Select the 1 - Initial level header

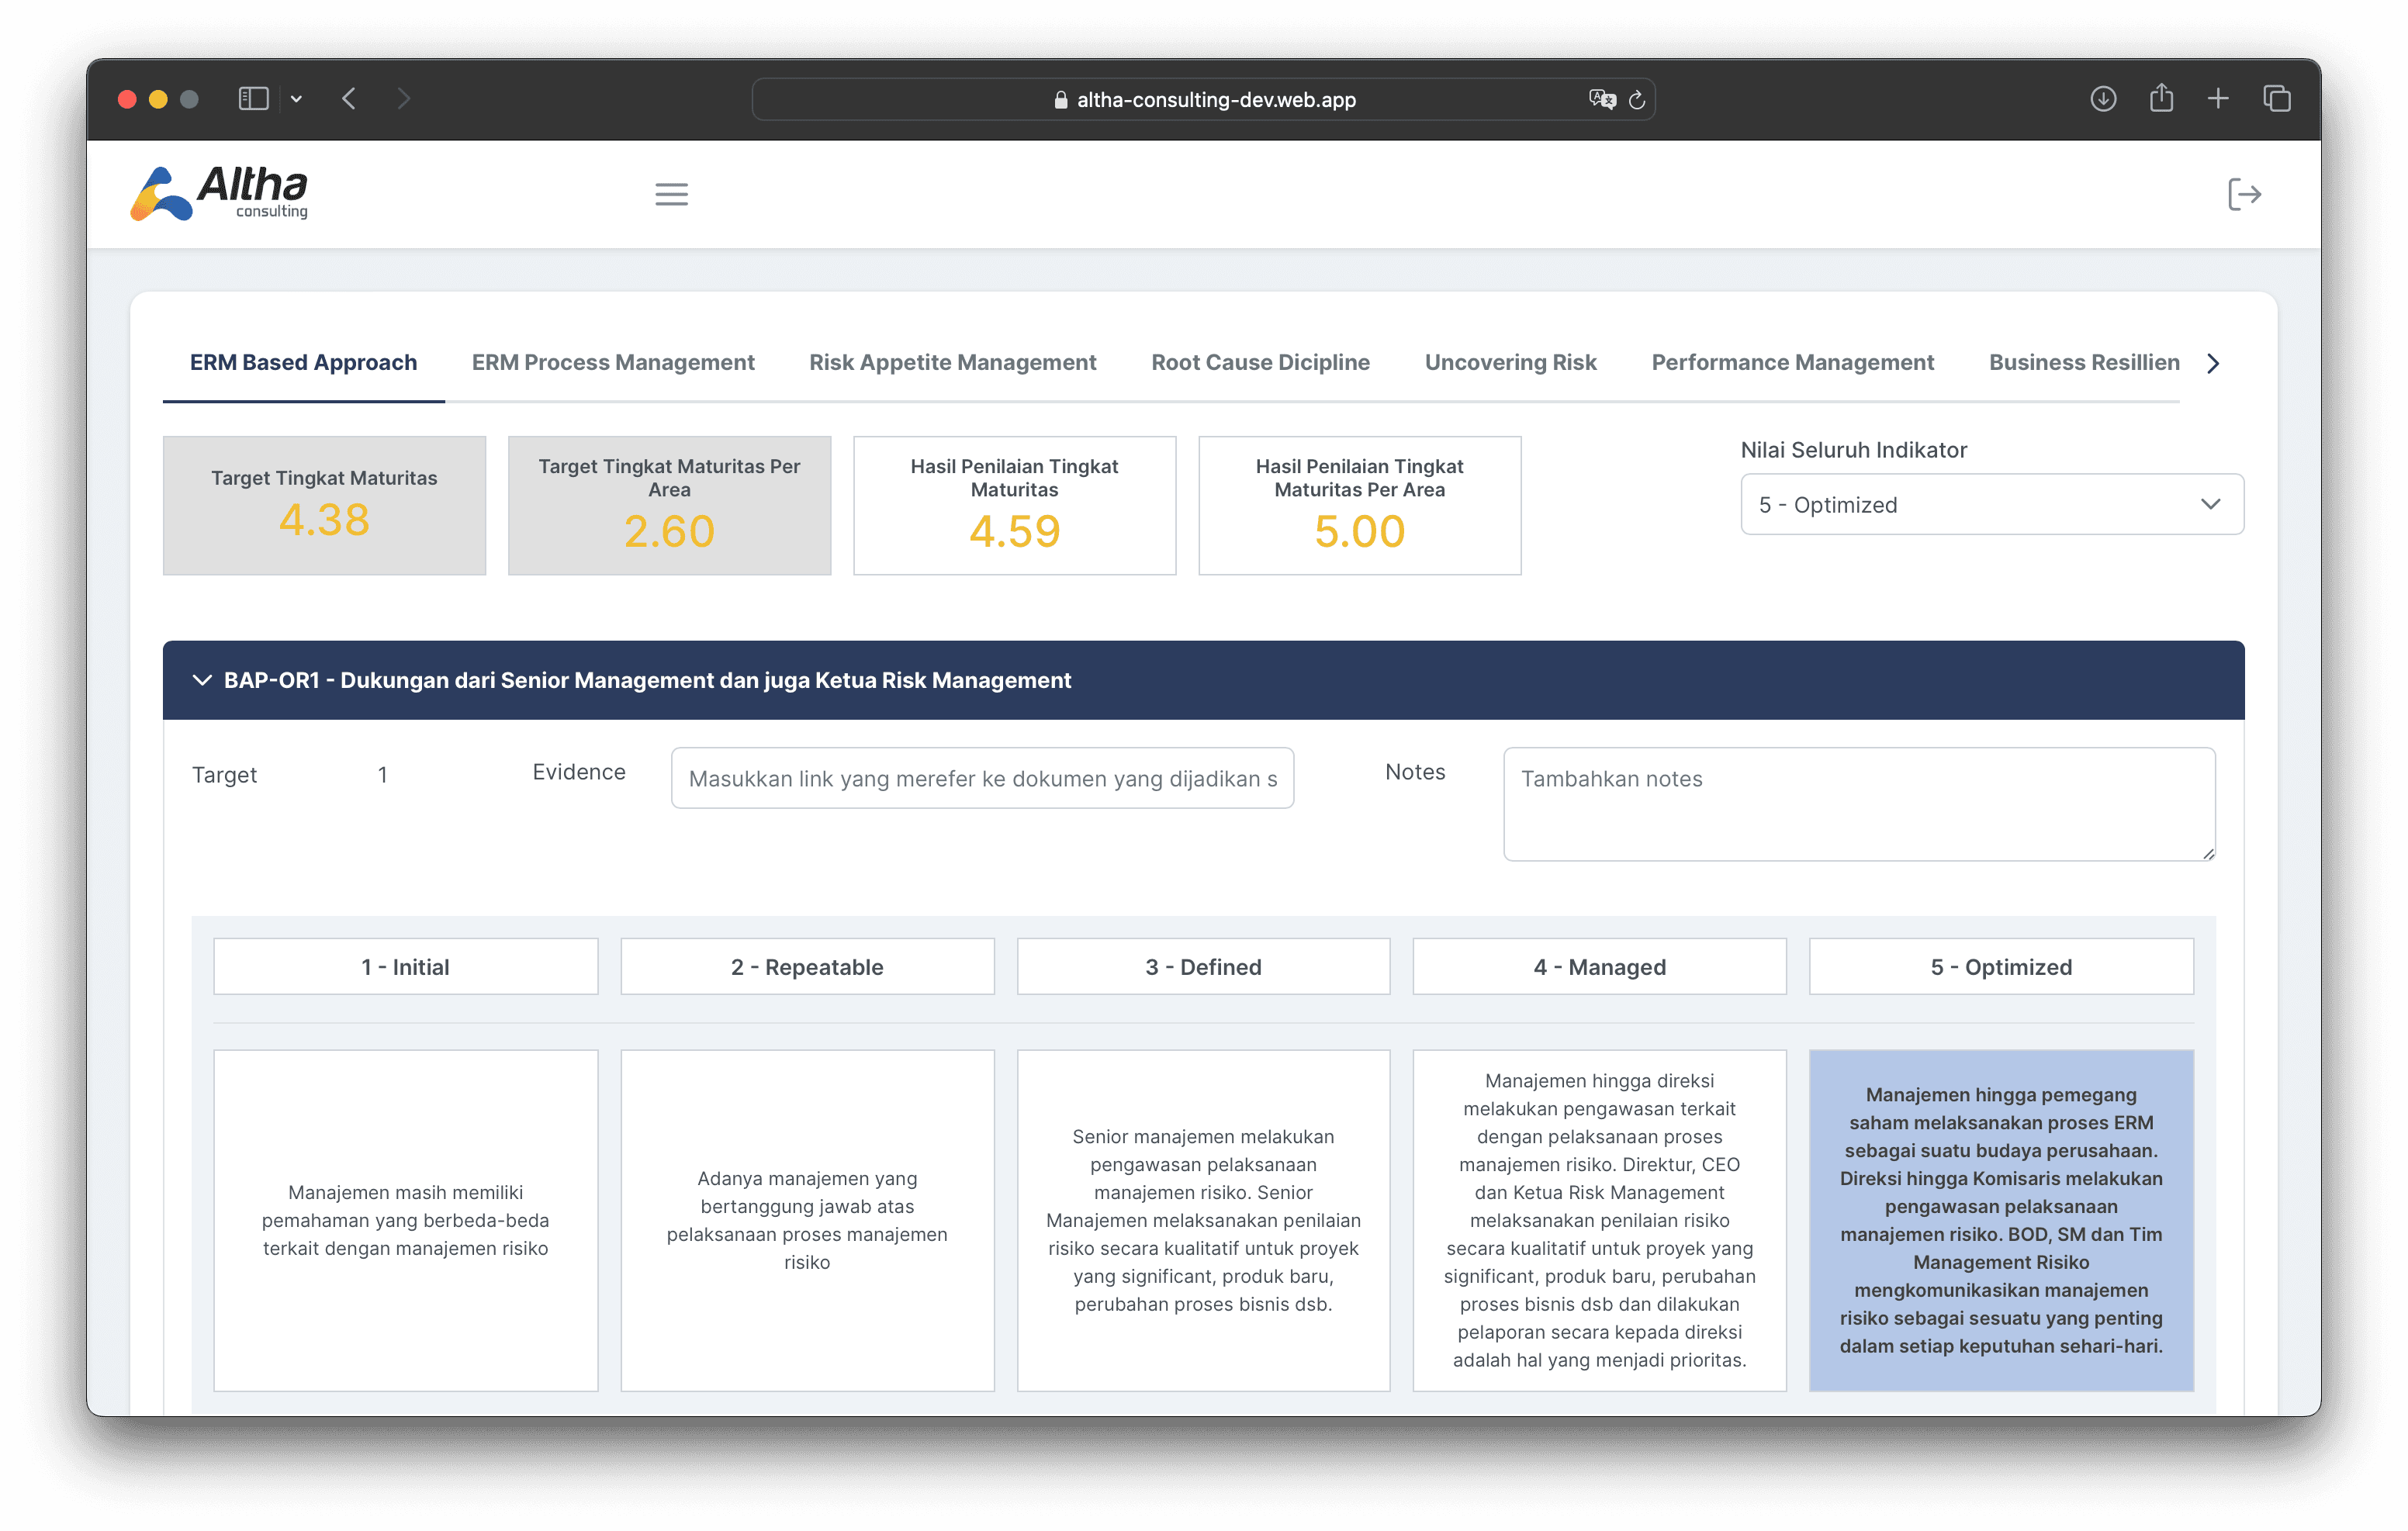point(405,966)
